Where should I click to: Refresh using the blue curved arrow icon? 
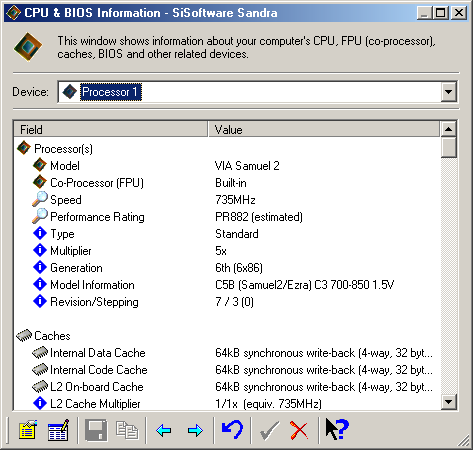(232, 430)
